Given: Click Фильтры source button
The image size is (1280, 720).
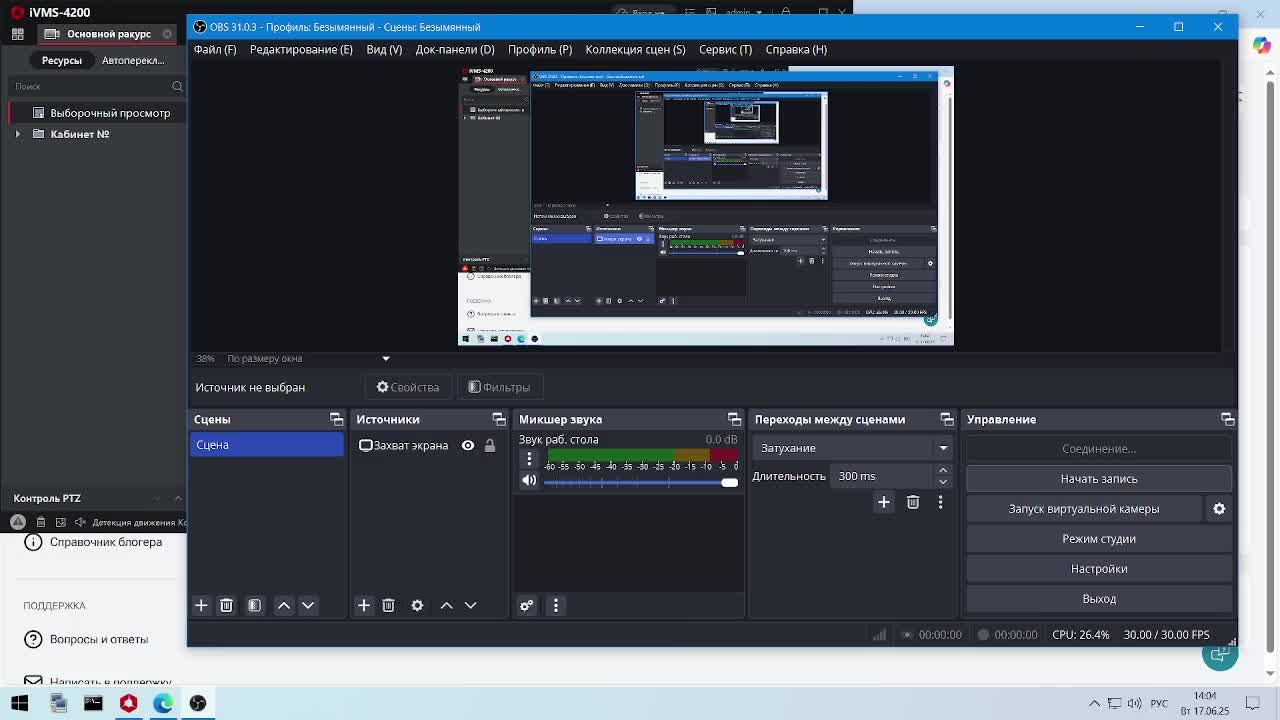Looking at the screenshot, I should click(x=499, y=387).
